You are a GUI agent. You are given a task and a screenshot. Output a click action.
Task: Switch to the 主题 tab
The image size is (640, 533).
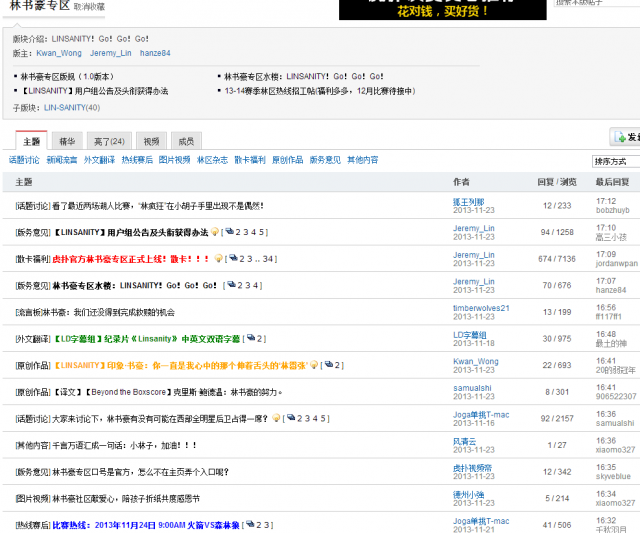31,141
